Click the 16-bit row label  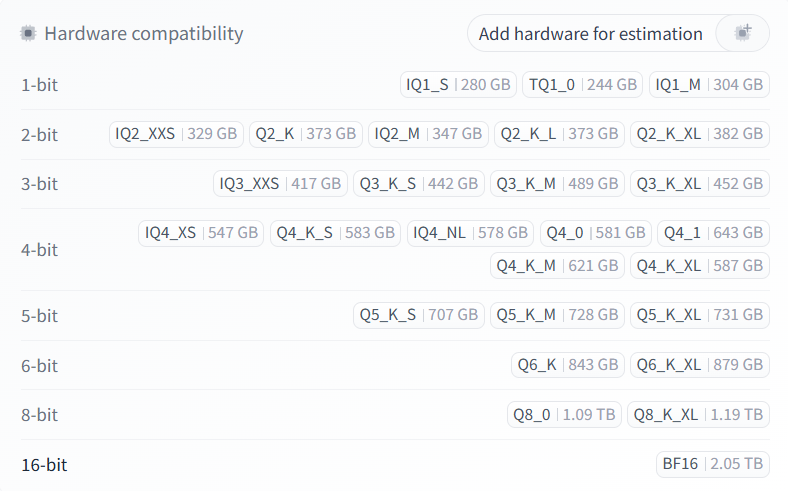point(44,464)
